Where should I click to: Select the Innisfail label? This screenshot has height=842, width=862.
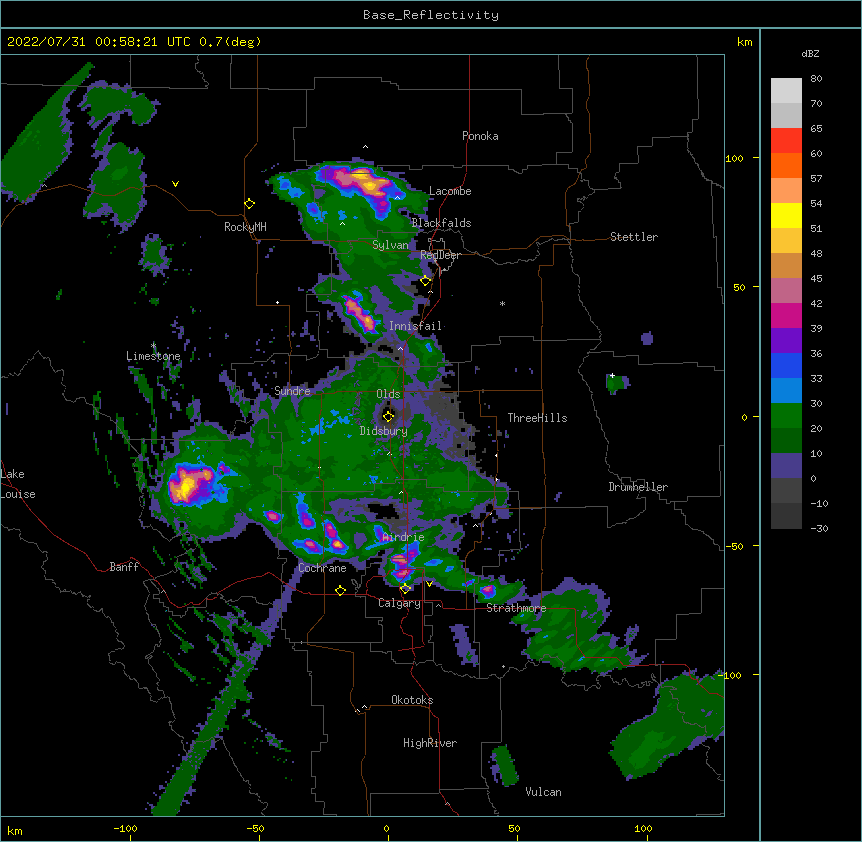pos(415,326)
